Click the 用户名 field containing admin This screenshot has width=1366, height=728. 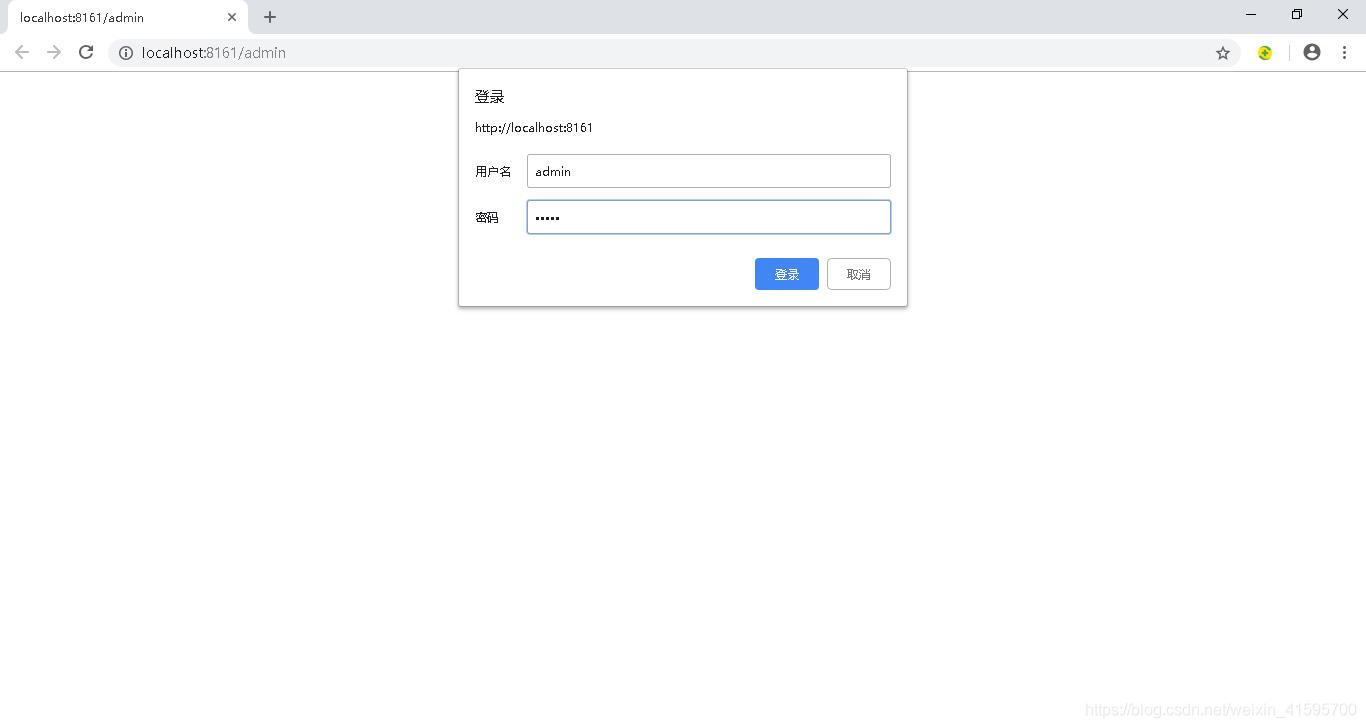tap(708, 171)
